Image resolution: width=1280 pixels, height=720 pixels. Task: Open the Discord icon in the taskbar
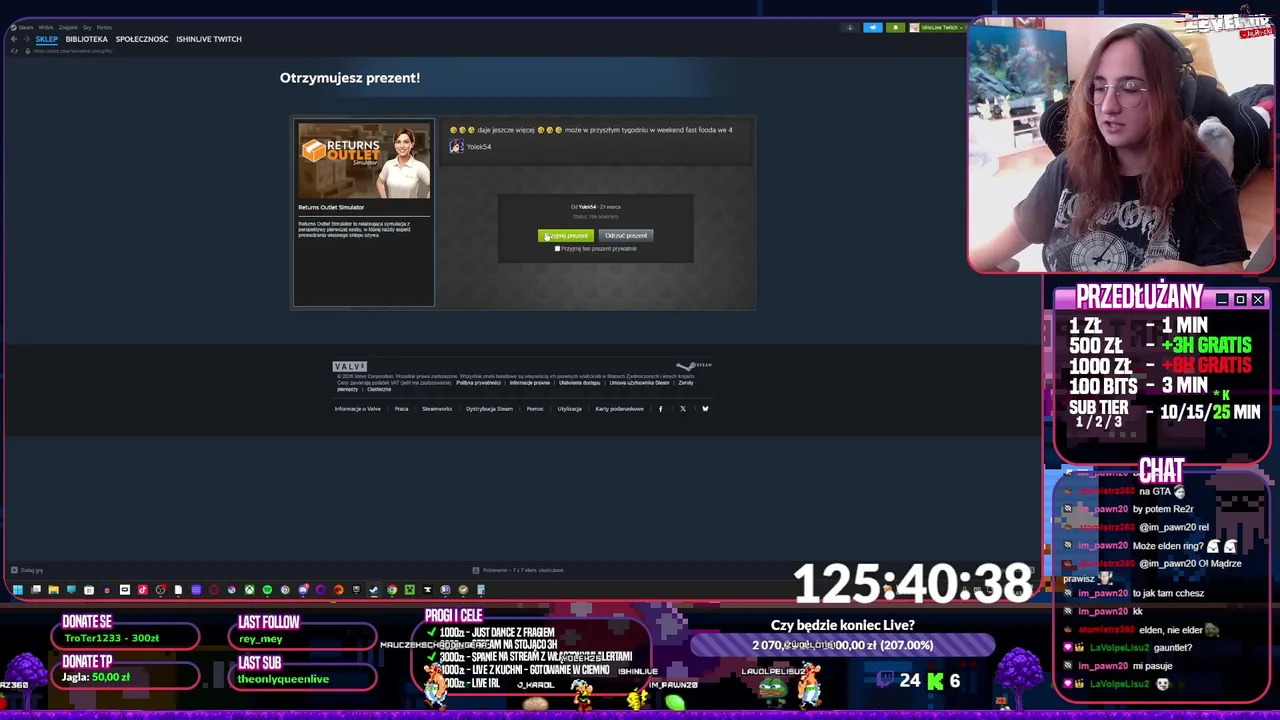point(303,590)
